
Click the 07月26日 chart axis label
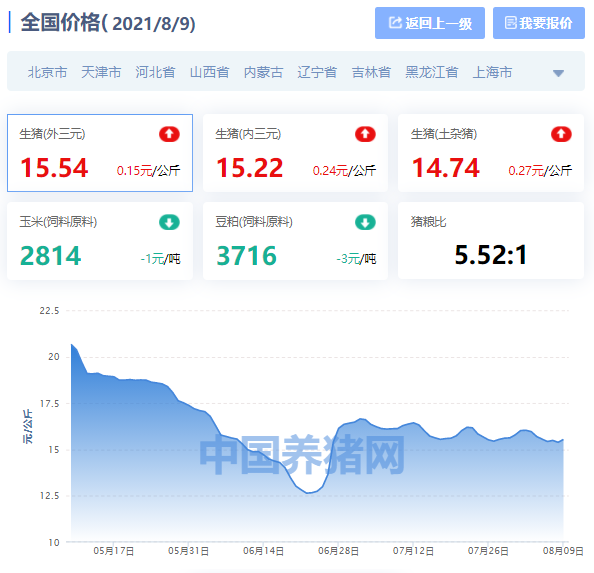tap(488, 551)
